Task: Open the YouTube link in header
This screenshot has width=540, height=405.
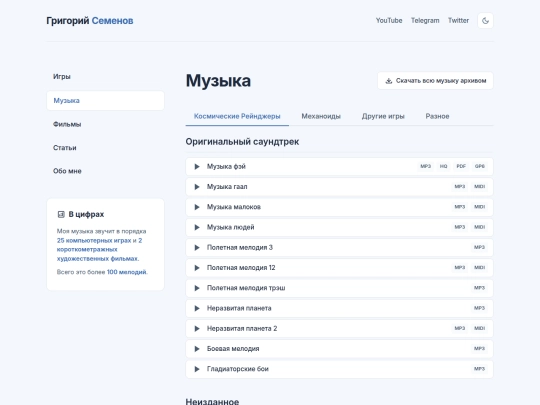Action: point(389,21)
